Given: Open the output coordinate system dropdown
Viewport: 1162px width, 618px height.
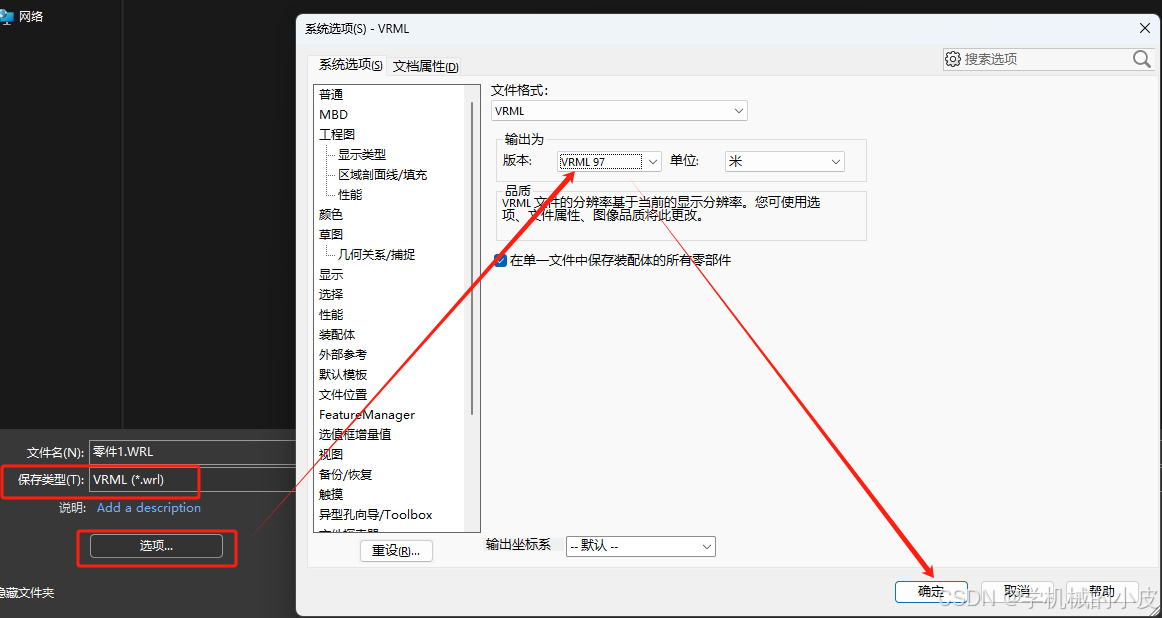Looking at the screenshot, I should (x=640, y=546).
